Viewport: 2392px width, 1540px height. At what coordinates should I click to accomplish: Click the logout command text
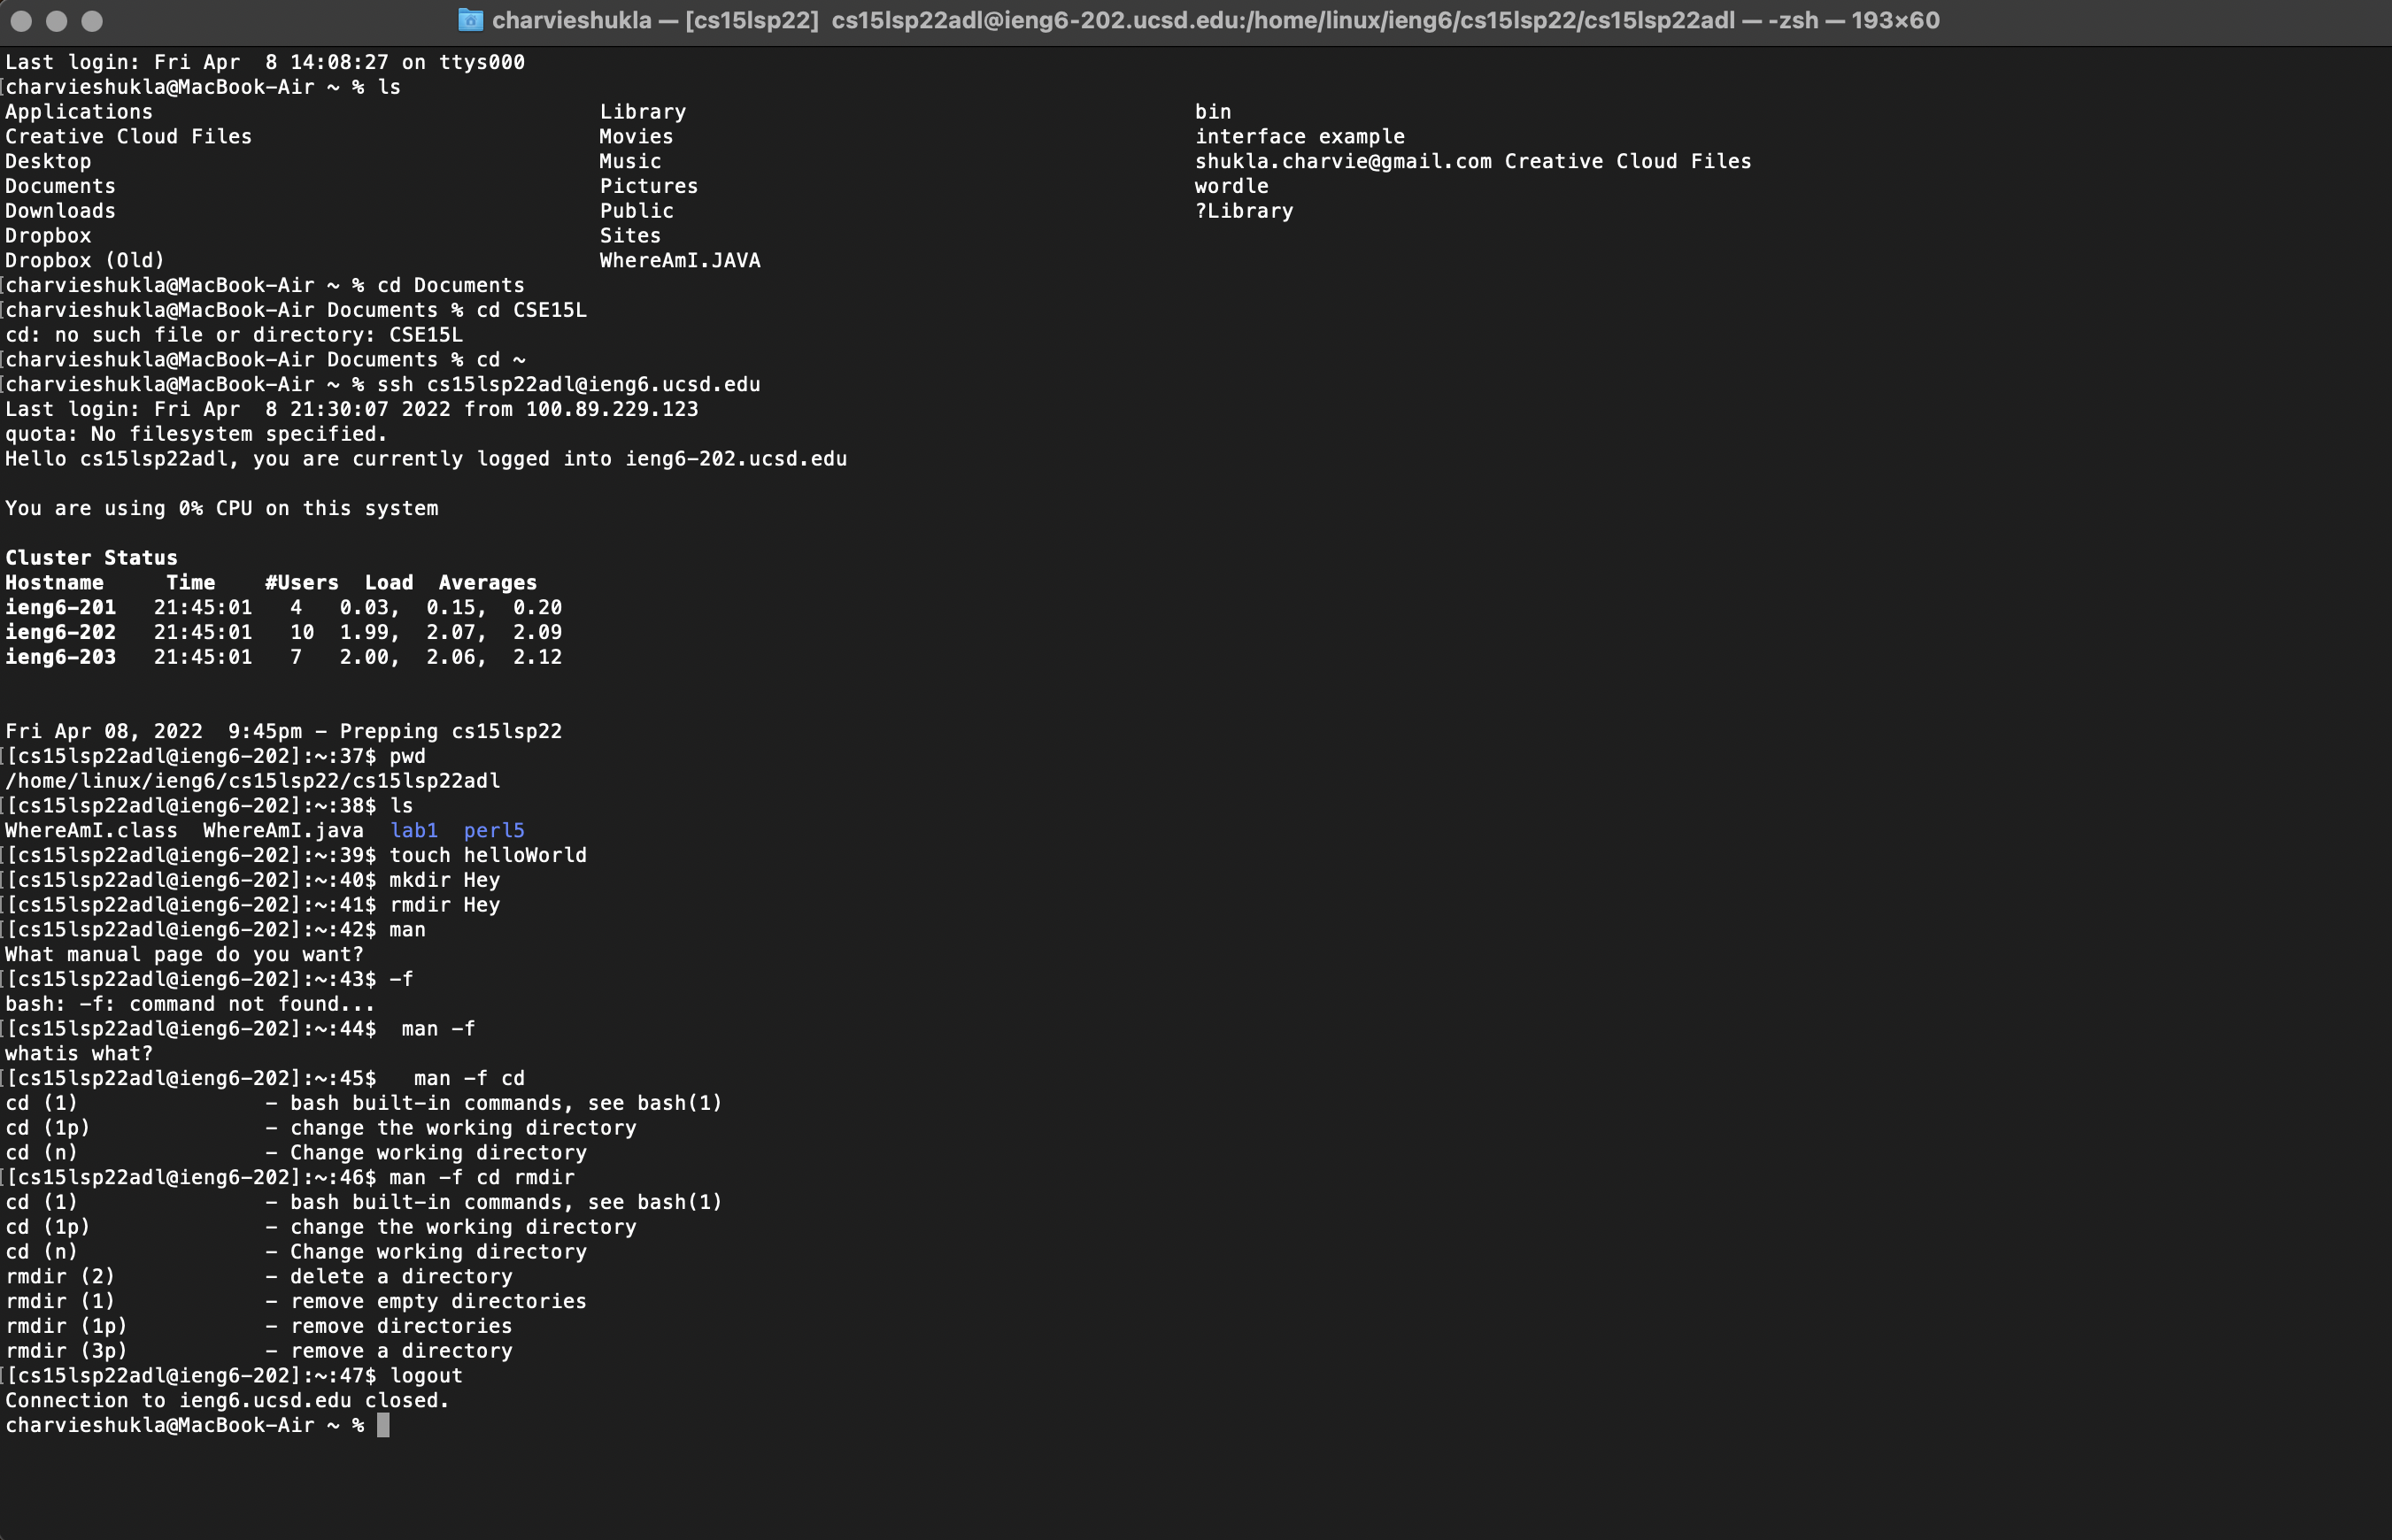[x=426, y=1375]
